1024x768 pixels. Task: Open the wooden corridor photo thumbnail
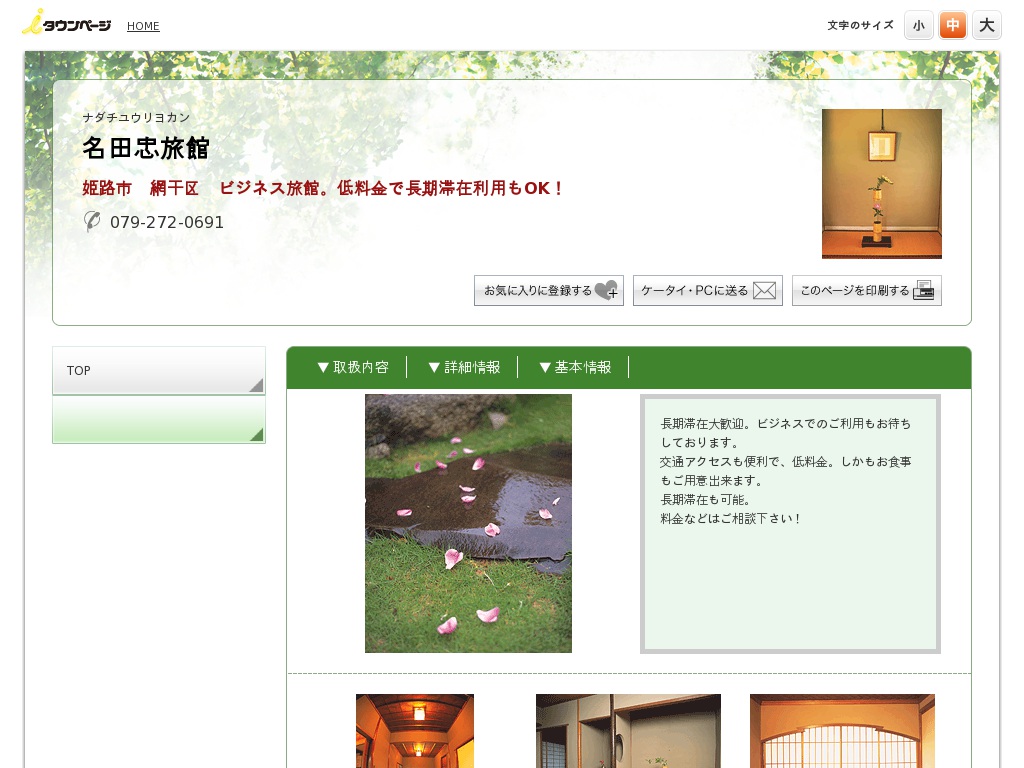point(415,731)
